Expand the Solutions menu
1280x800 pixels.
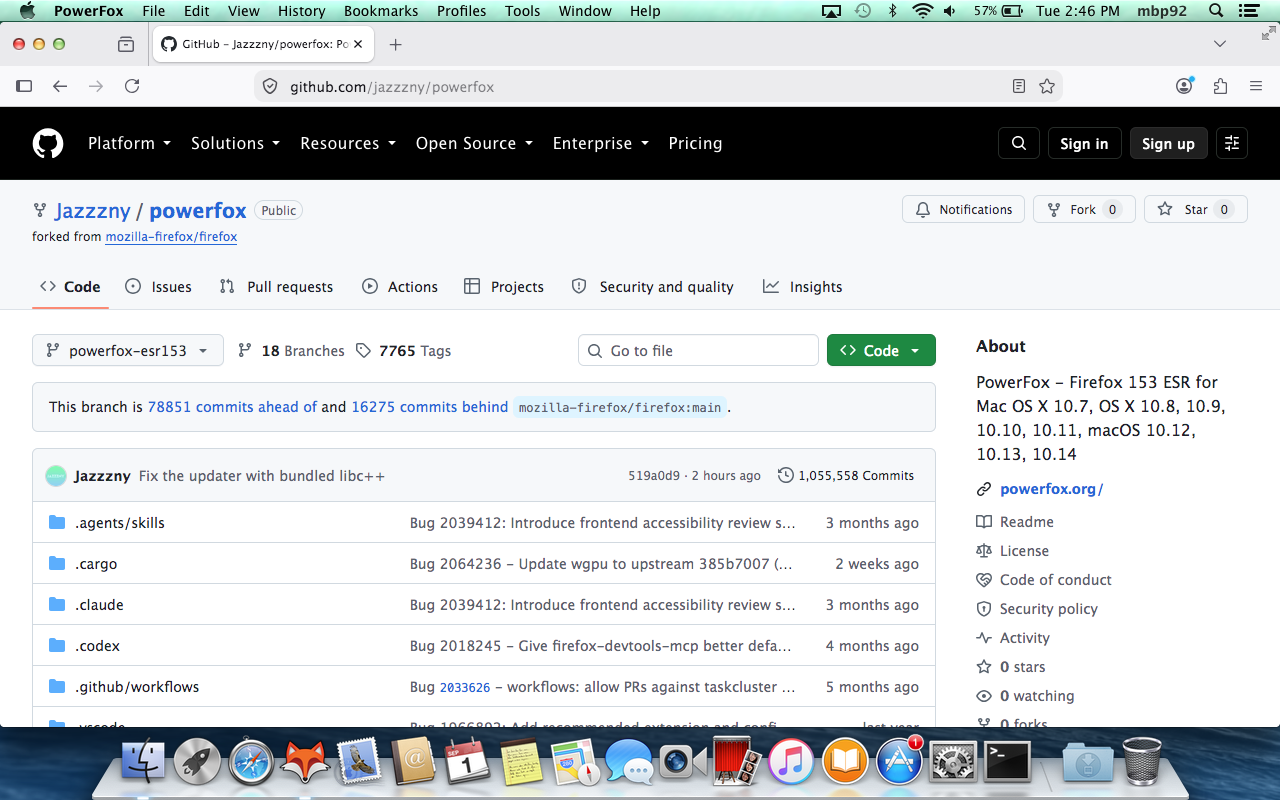tap(235, 143)
